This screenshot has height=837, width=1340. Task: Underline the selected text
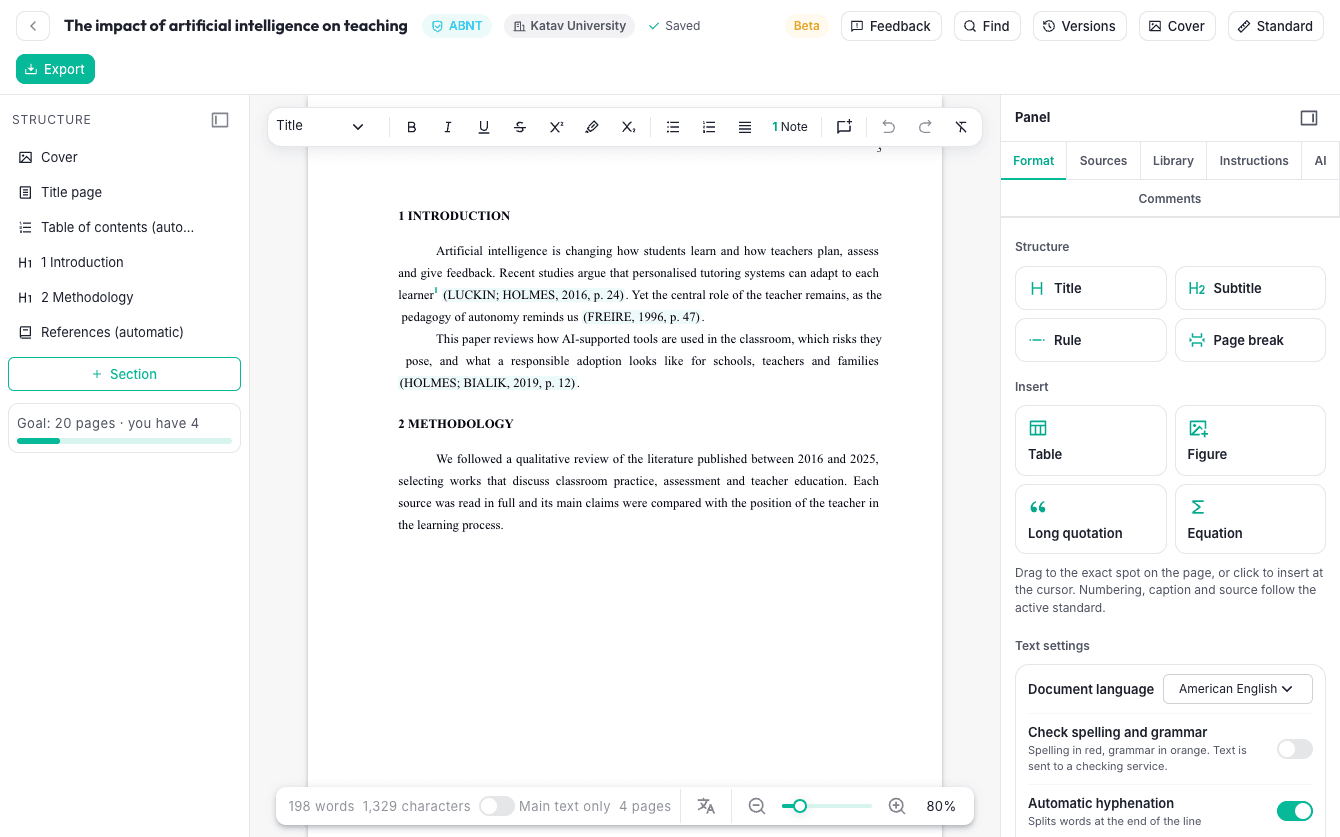pos(484,127)
